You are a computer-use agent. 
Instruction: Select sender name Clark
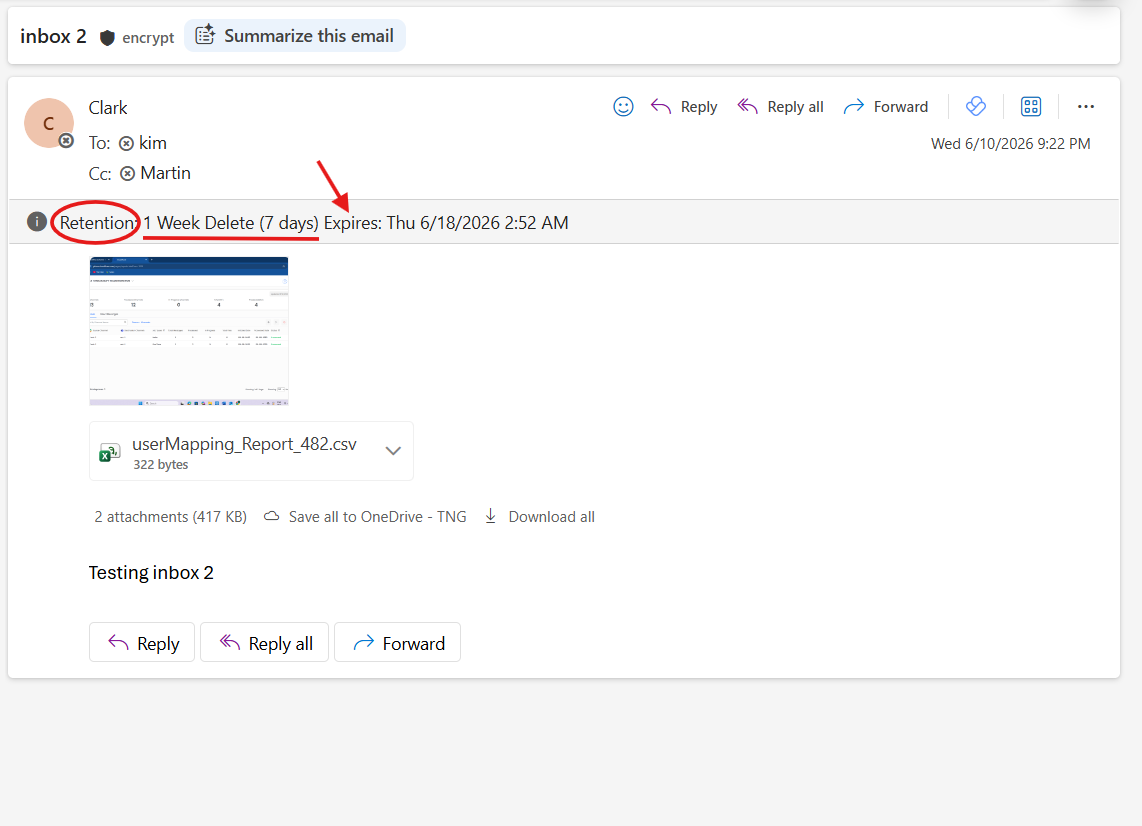108,108
